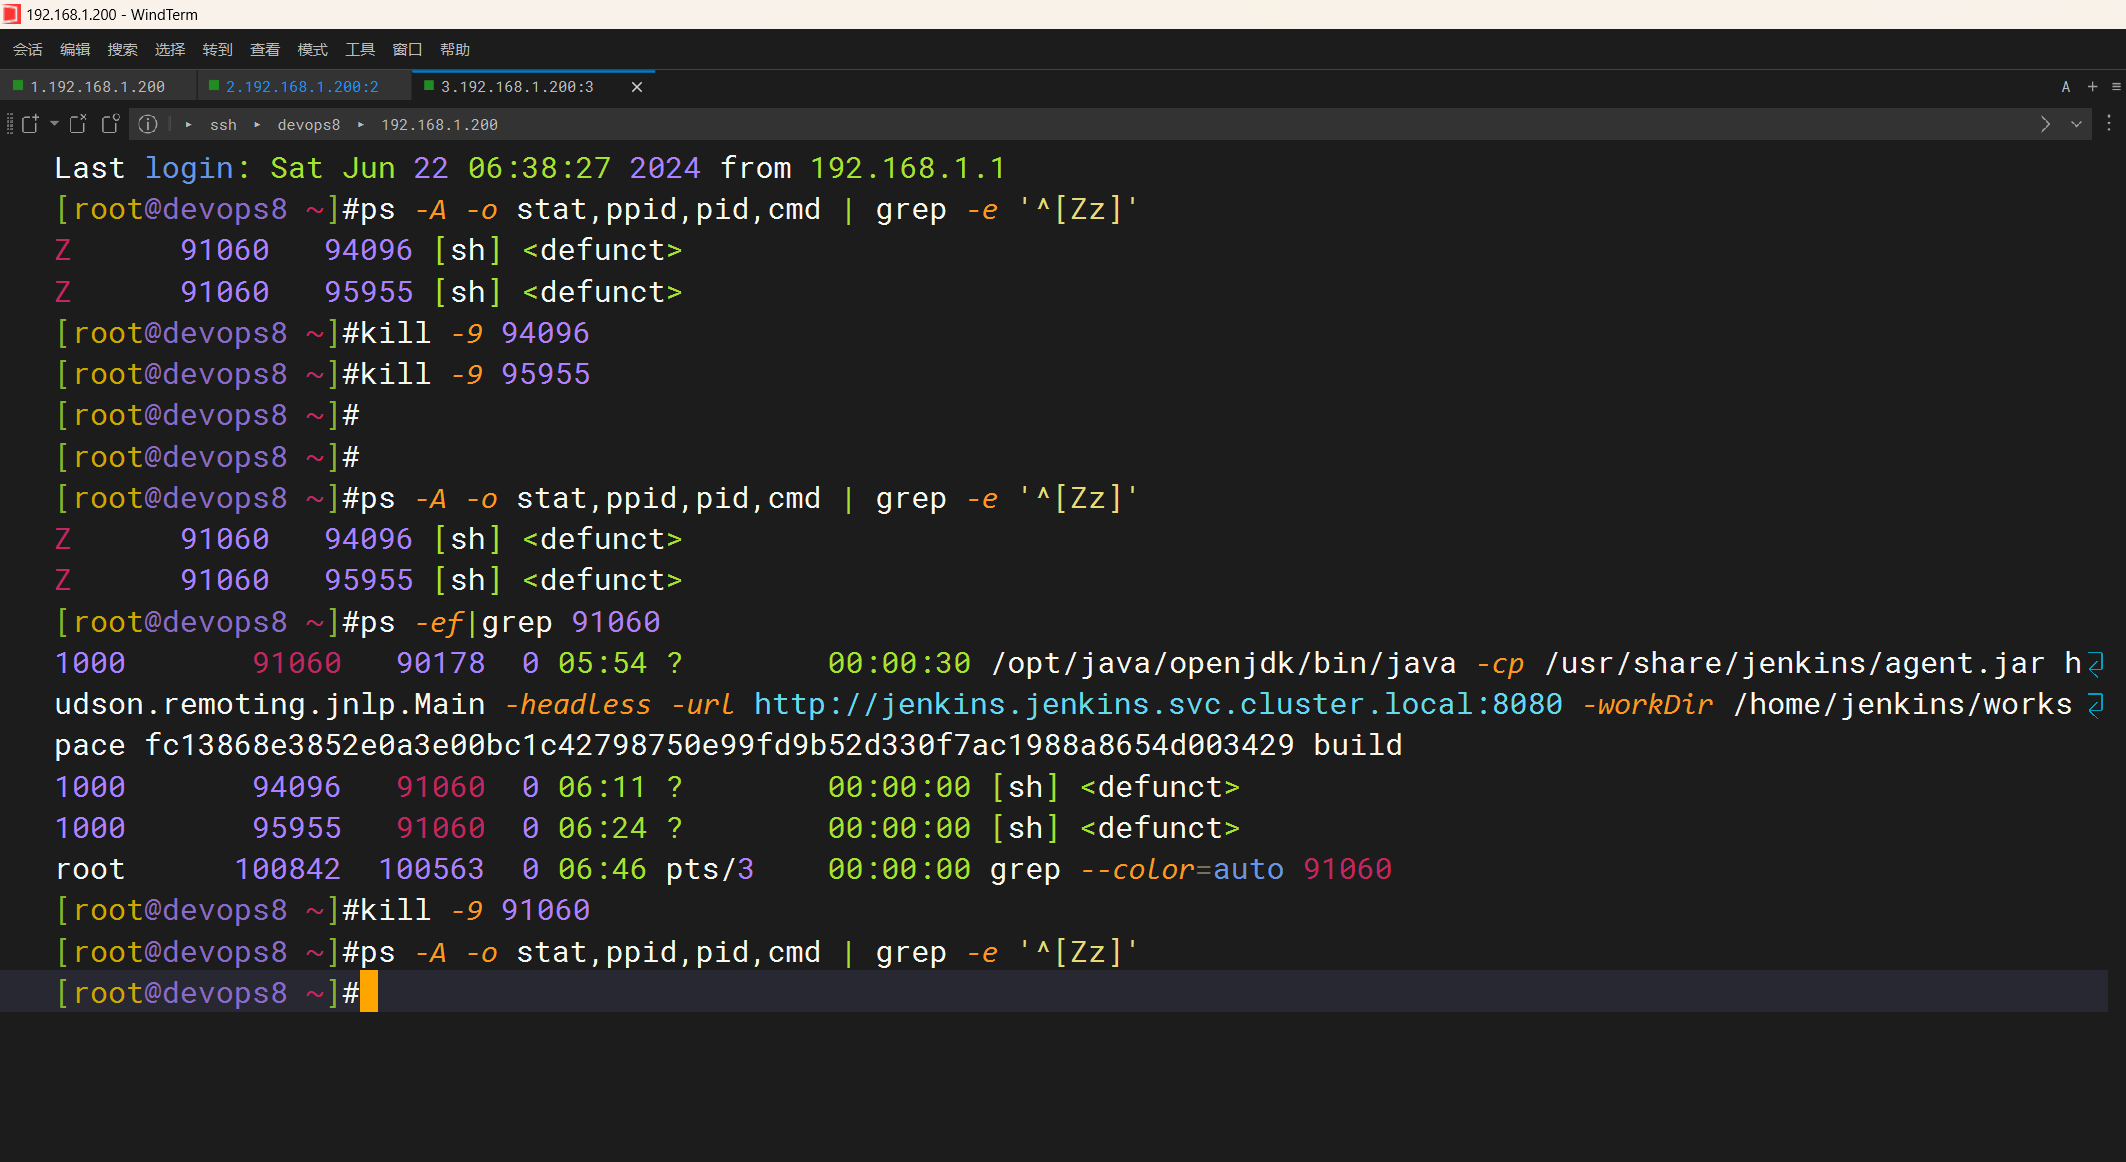Viewport: 2126px width, 1162px height.
Task: Click the 'kill -9 94096' command text
Action: pyautogui.click(x=475, y=333)
